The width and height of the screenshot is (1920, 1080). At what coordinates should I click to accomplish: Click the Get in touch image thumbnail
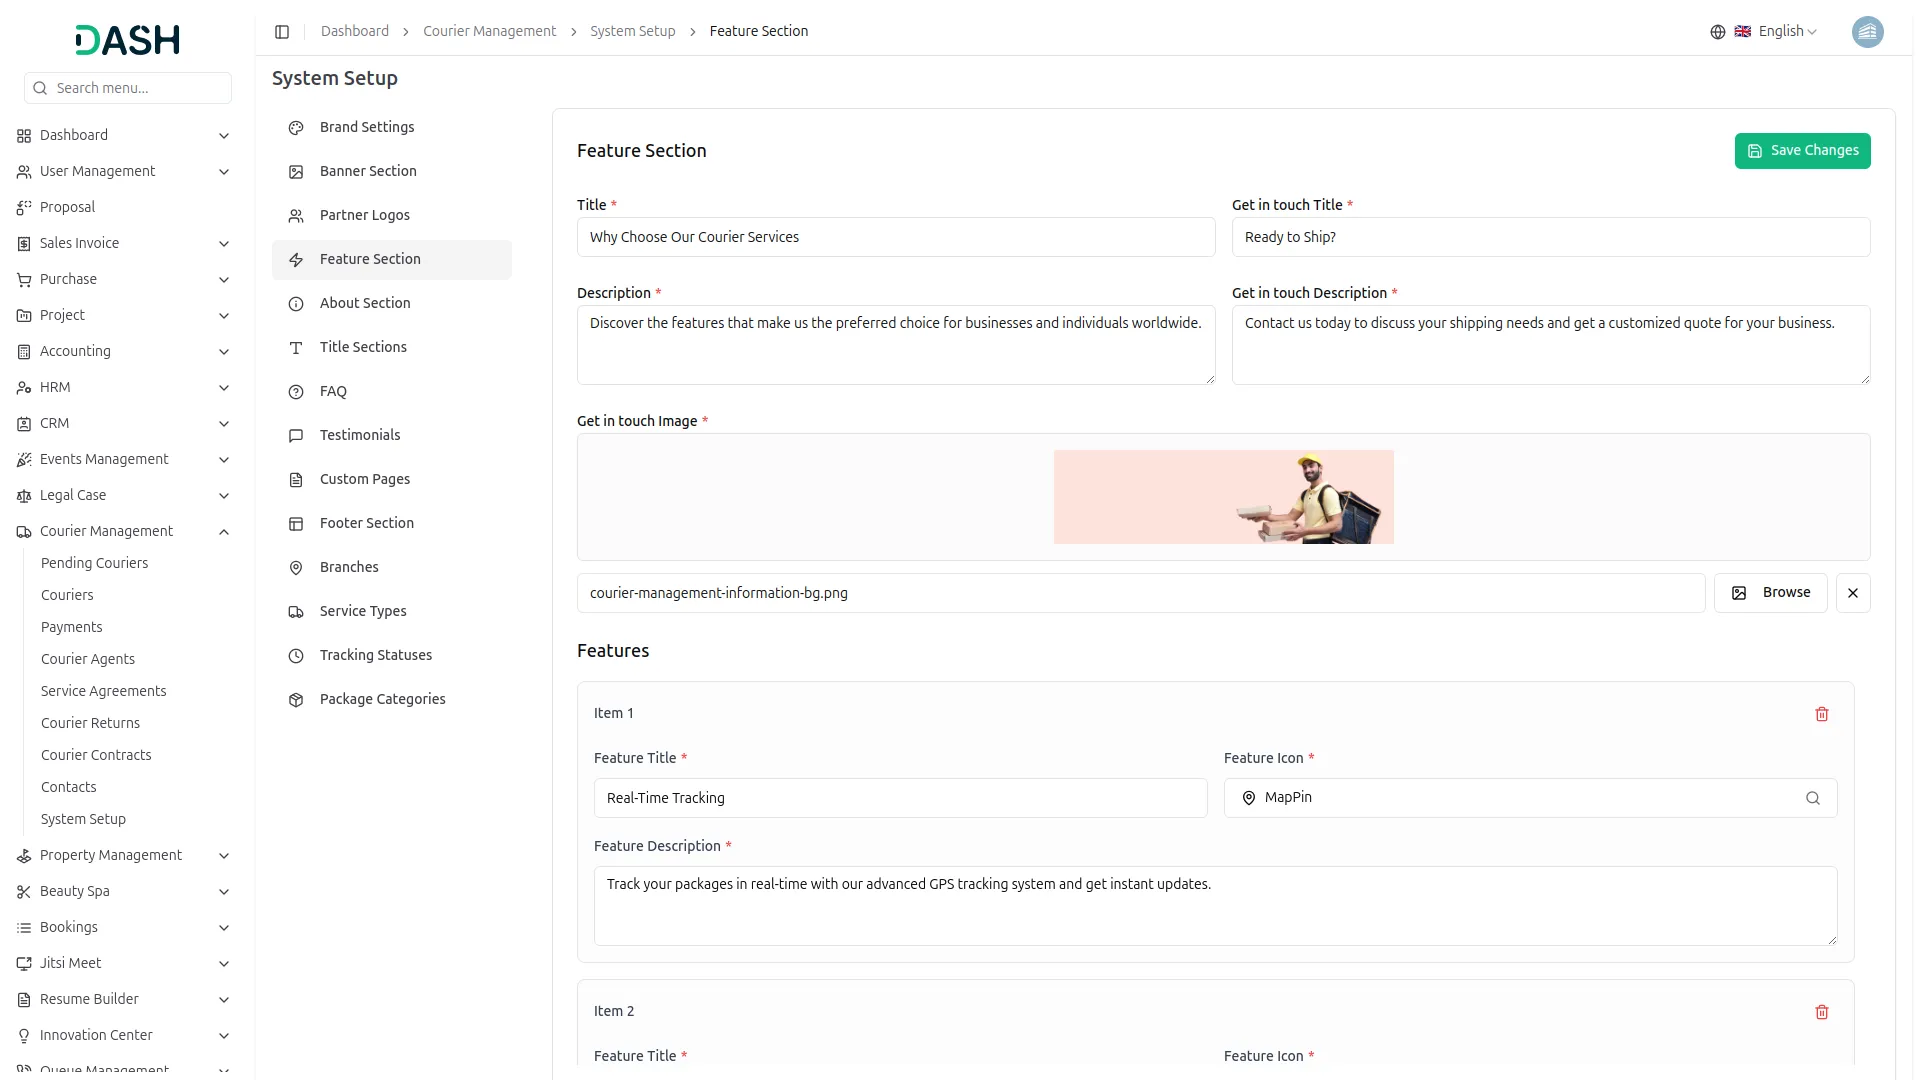click(1222, 497)
